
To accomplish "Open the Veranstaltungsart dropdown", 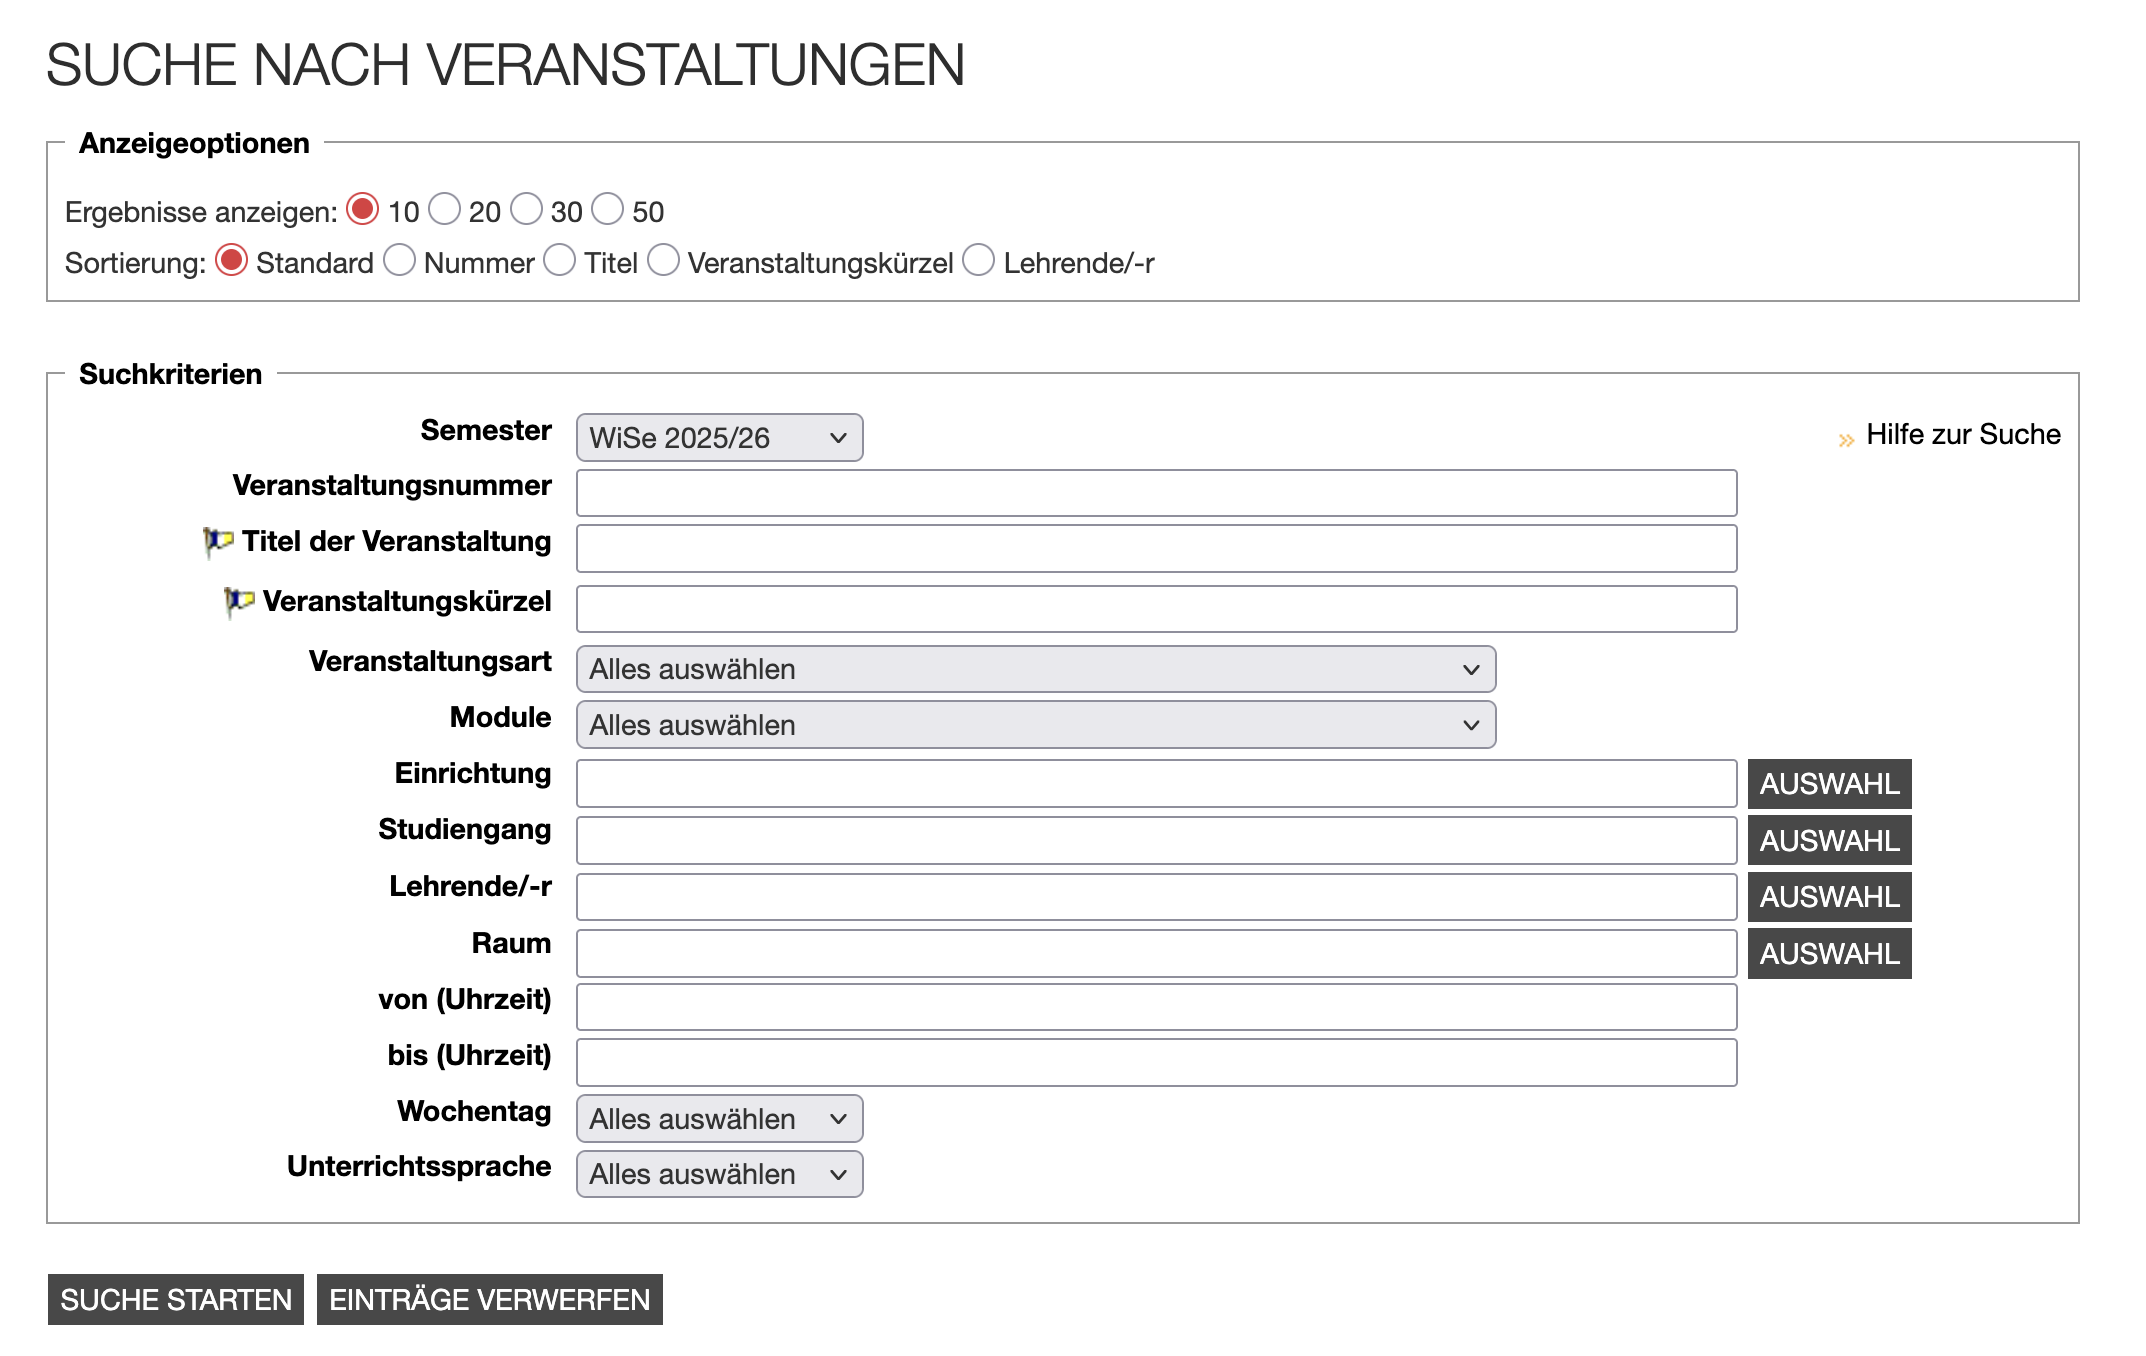I will click(x=1034, y=669).
